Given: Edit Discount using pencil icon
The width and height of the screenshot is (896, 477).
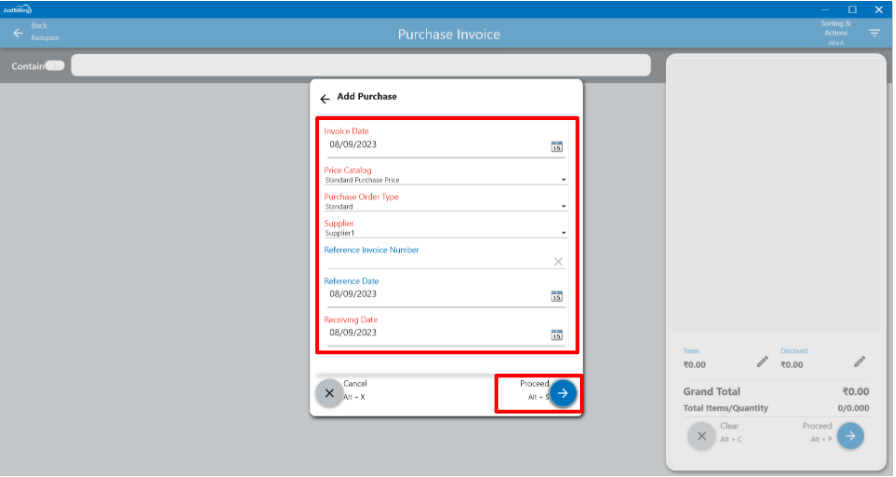Looking at the screenshot, I should [859, 362].
